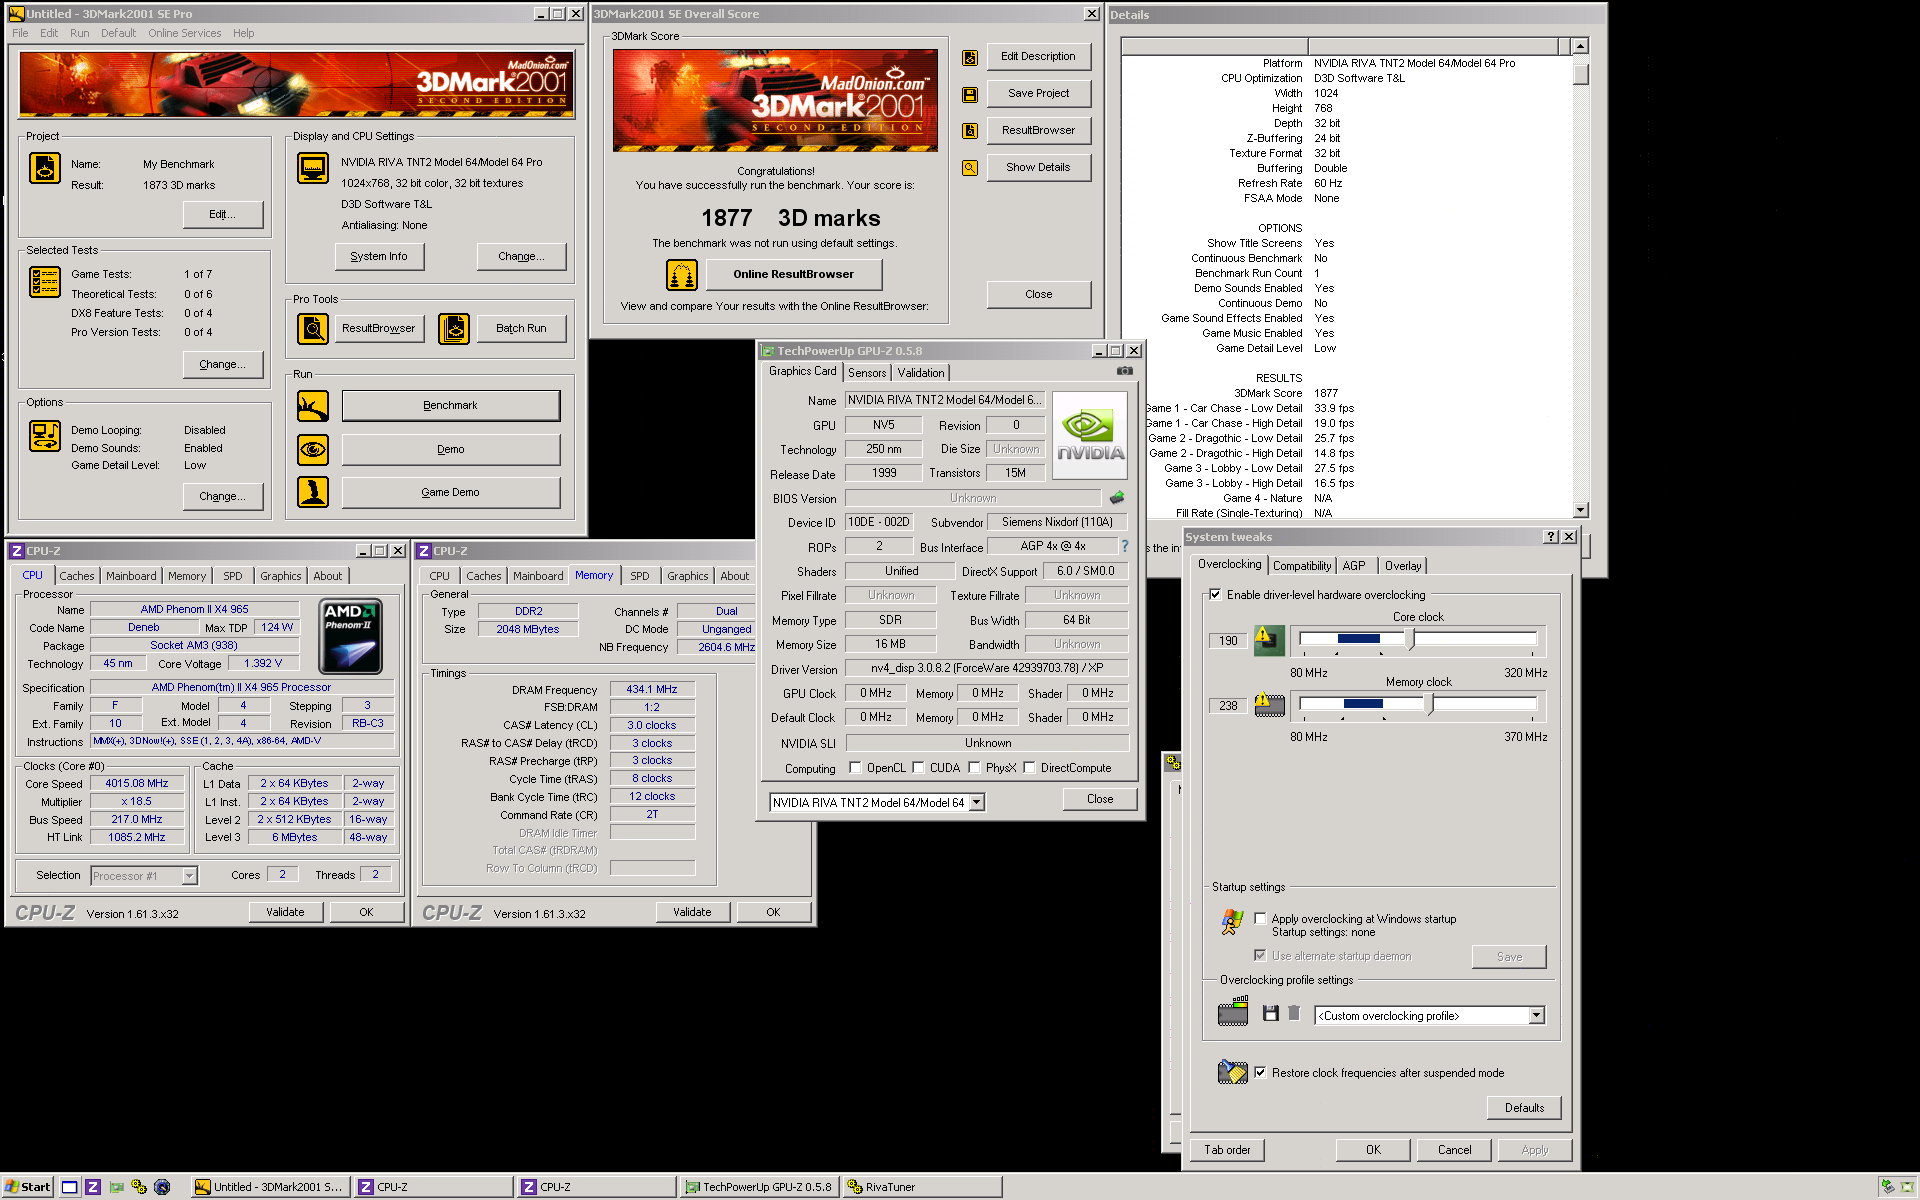Click the Bus Interface question mark in GPU-Z
The height and width of the screenshot is (1200, 1920).
(1125, 546)
